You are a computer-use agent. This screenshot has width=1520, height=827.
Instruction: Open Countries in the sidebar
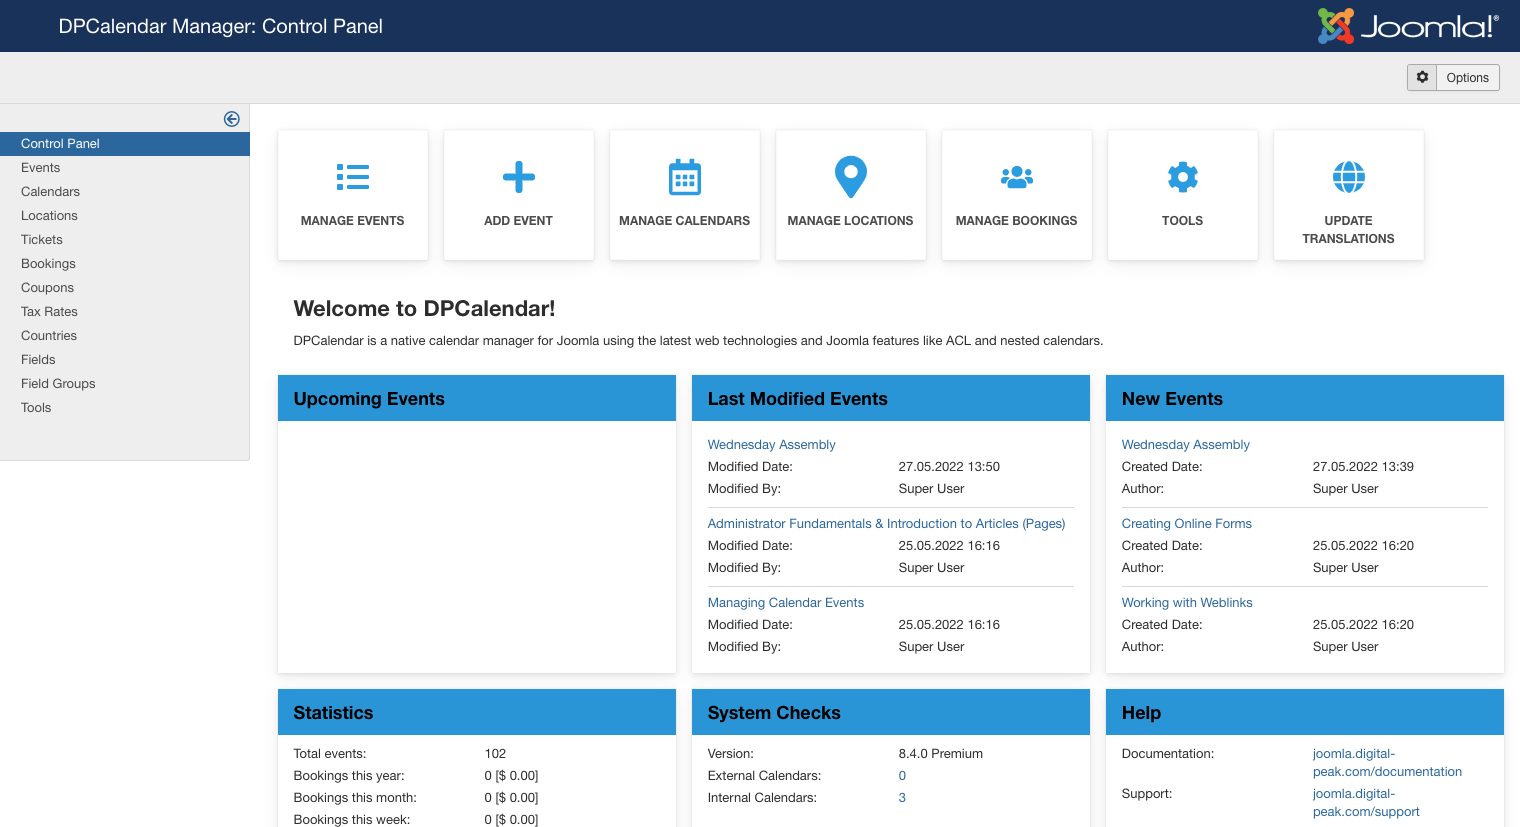[125, 336]
